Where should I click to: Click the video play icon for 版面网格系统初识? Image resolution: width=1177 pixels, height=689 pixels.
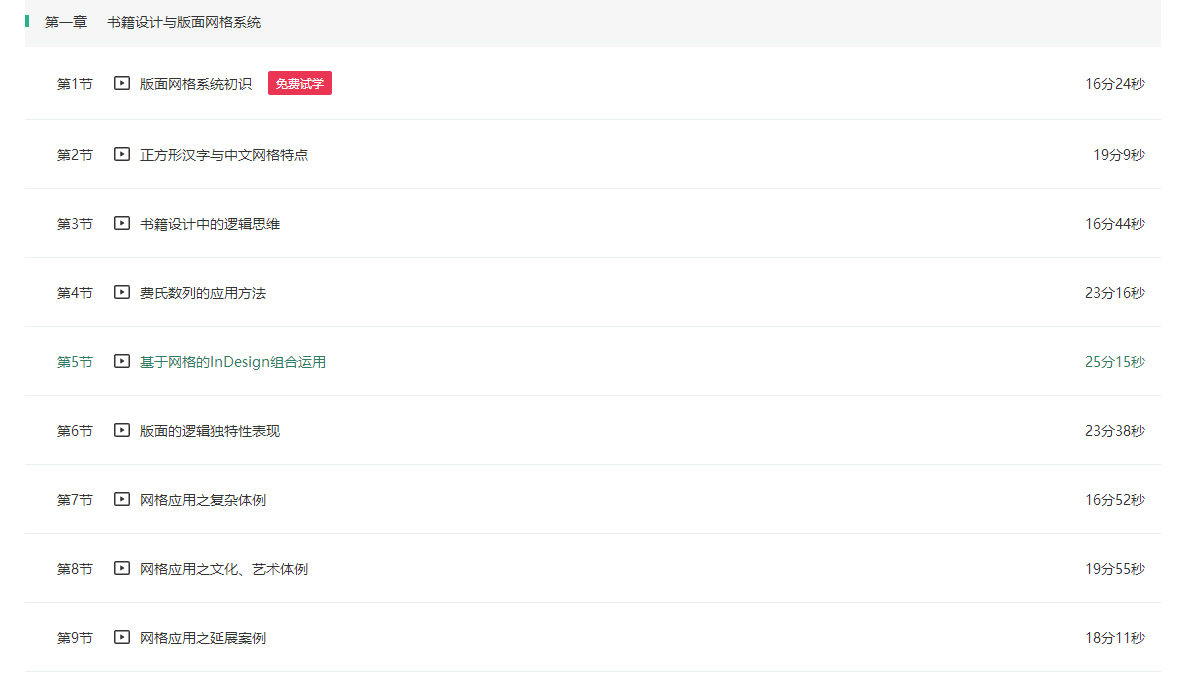coord(122,84)
